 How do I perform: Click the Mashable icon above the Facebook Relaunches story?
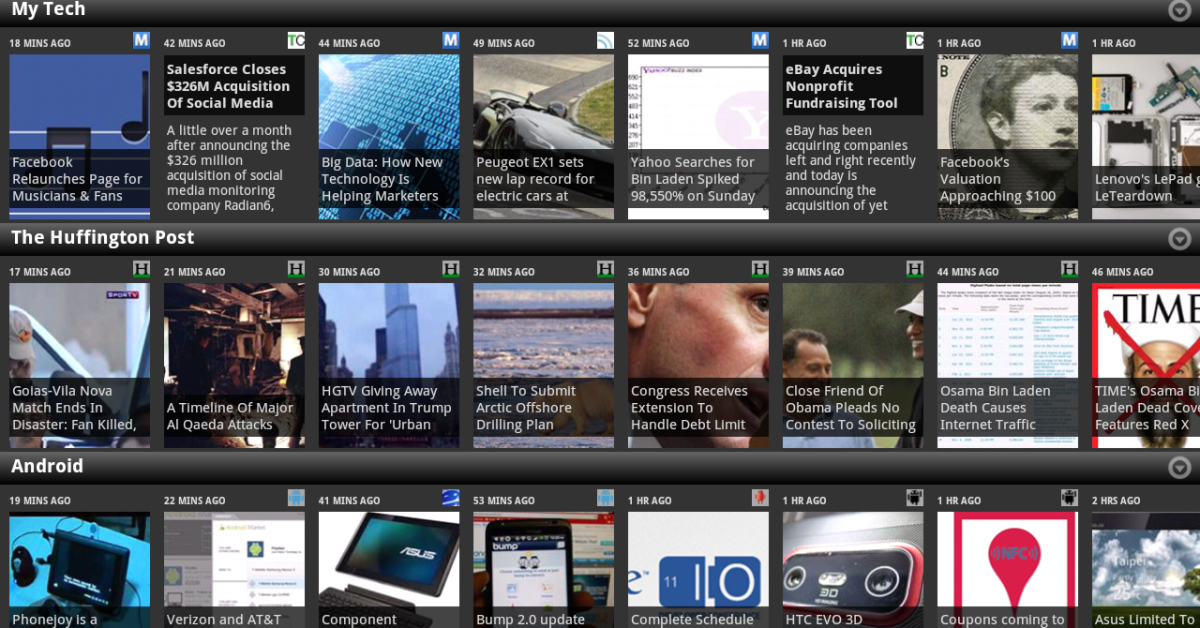point(141,41)
